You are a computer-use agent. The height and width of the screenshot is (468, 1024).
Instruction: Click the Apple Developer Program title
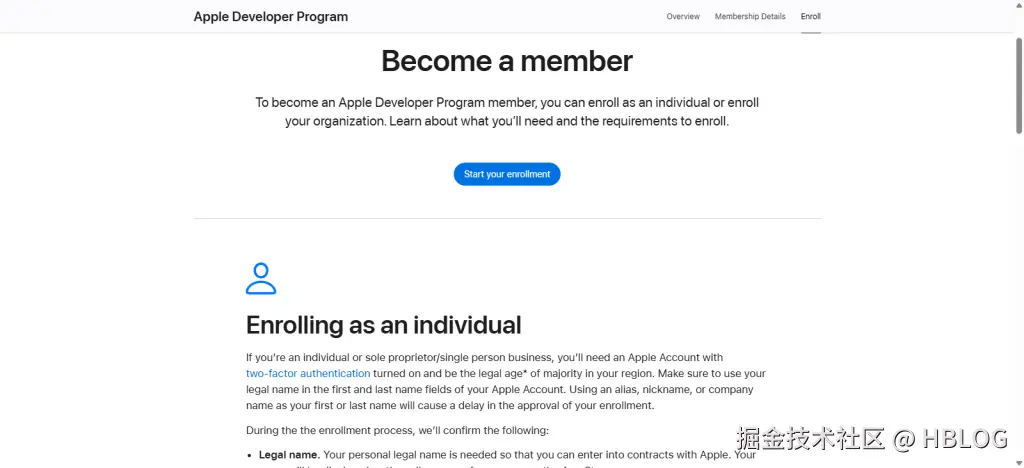click(x=271, y=17)
